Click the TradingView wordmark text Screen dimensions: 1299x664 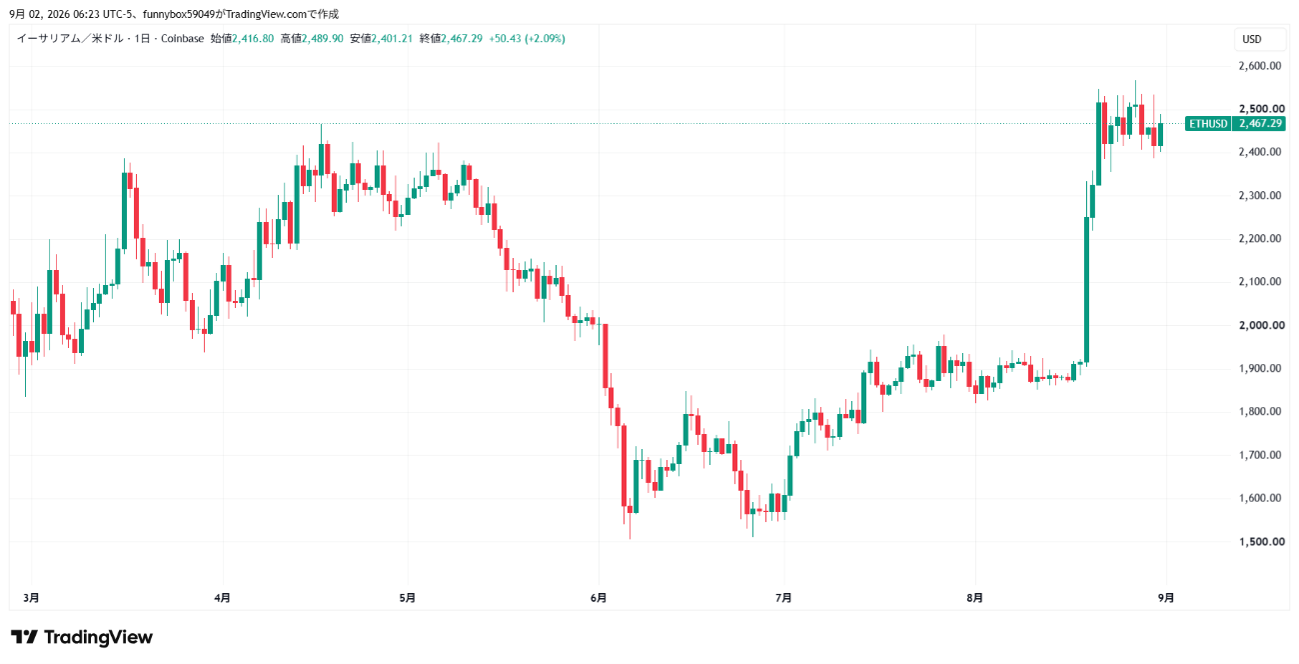tap(99, 637)
